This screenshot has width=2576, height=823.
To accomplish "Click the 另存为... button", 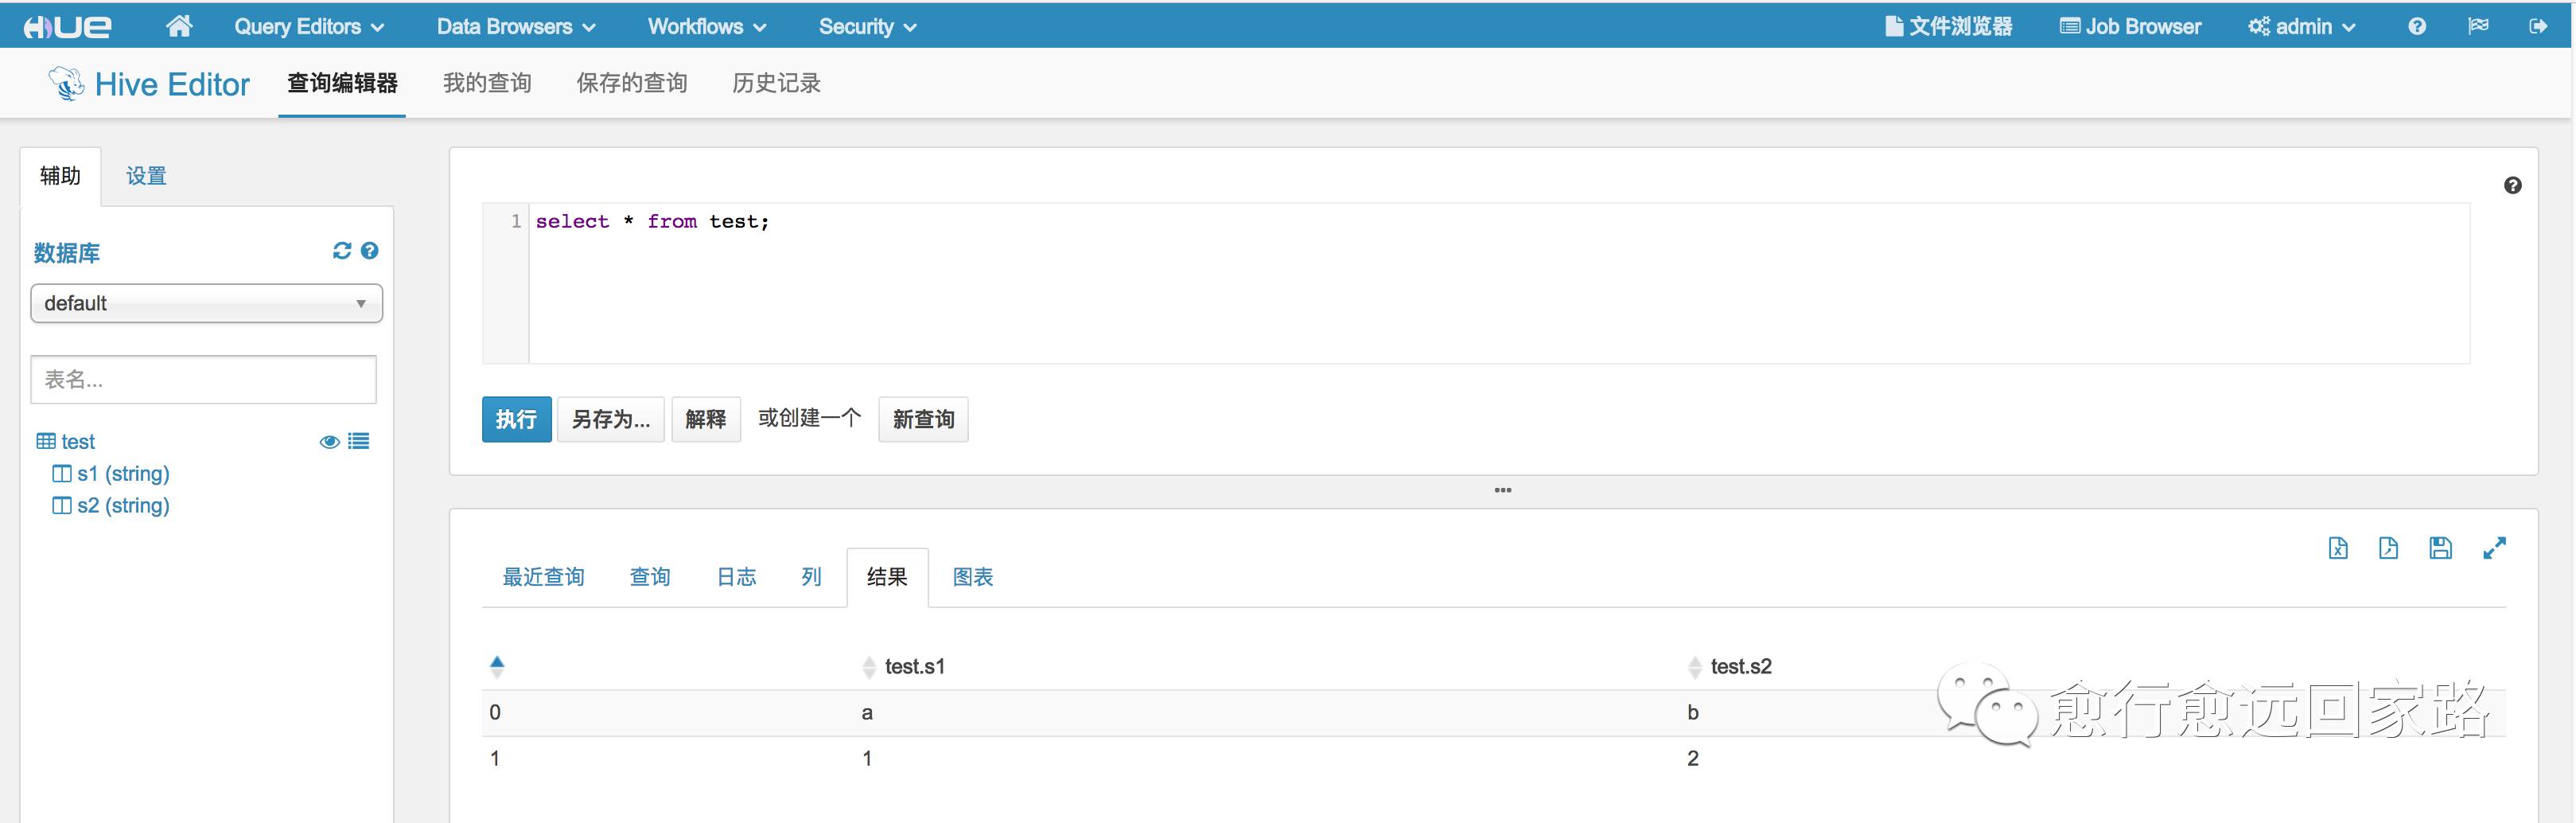I will pyautogui.click(x=610, y=419).
